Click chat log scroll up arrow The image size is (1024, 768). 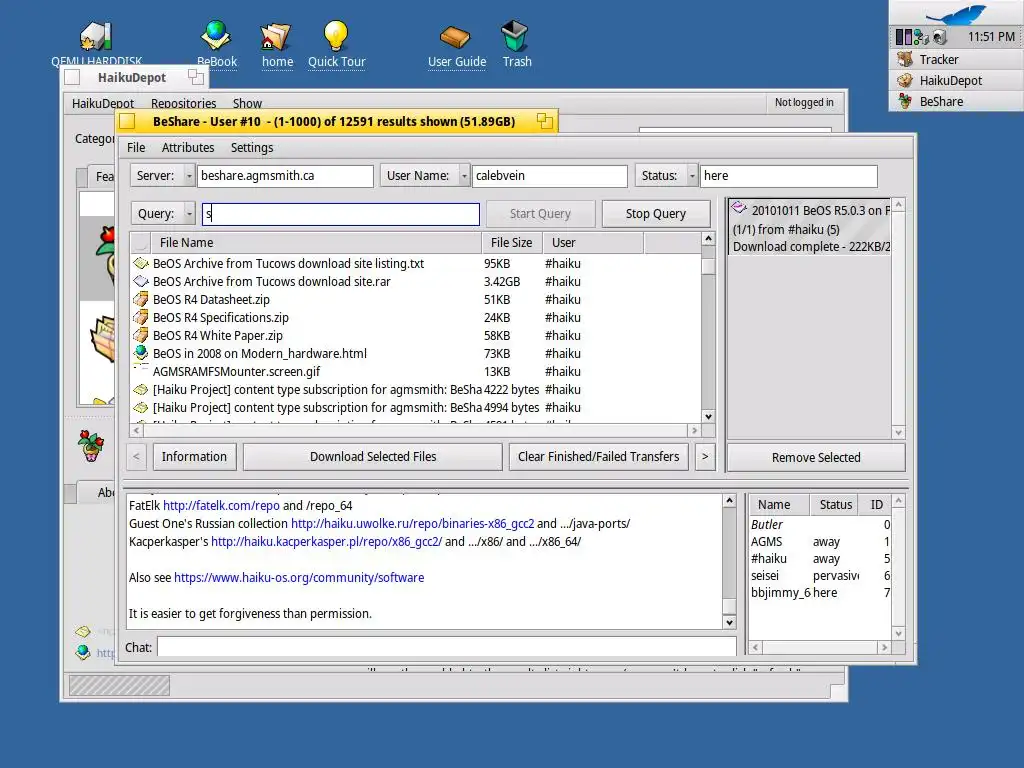click(x=729, y=501)
